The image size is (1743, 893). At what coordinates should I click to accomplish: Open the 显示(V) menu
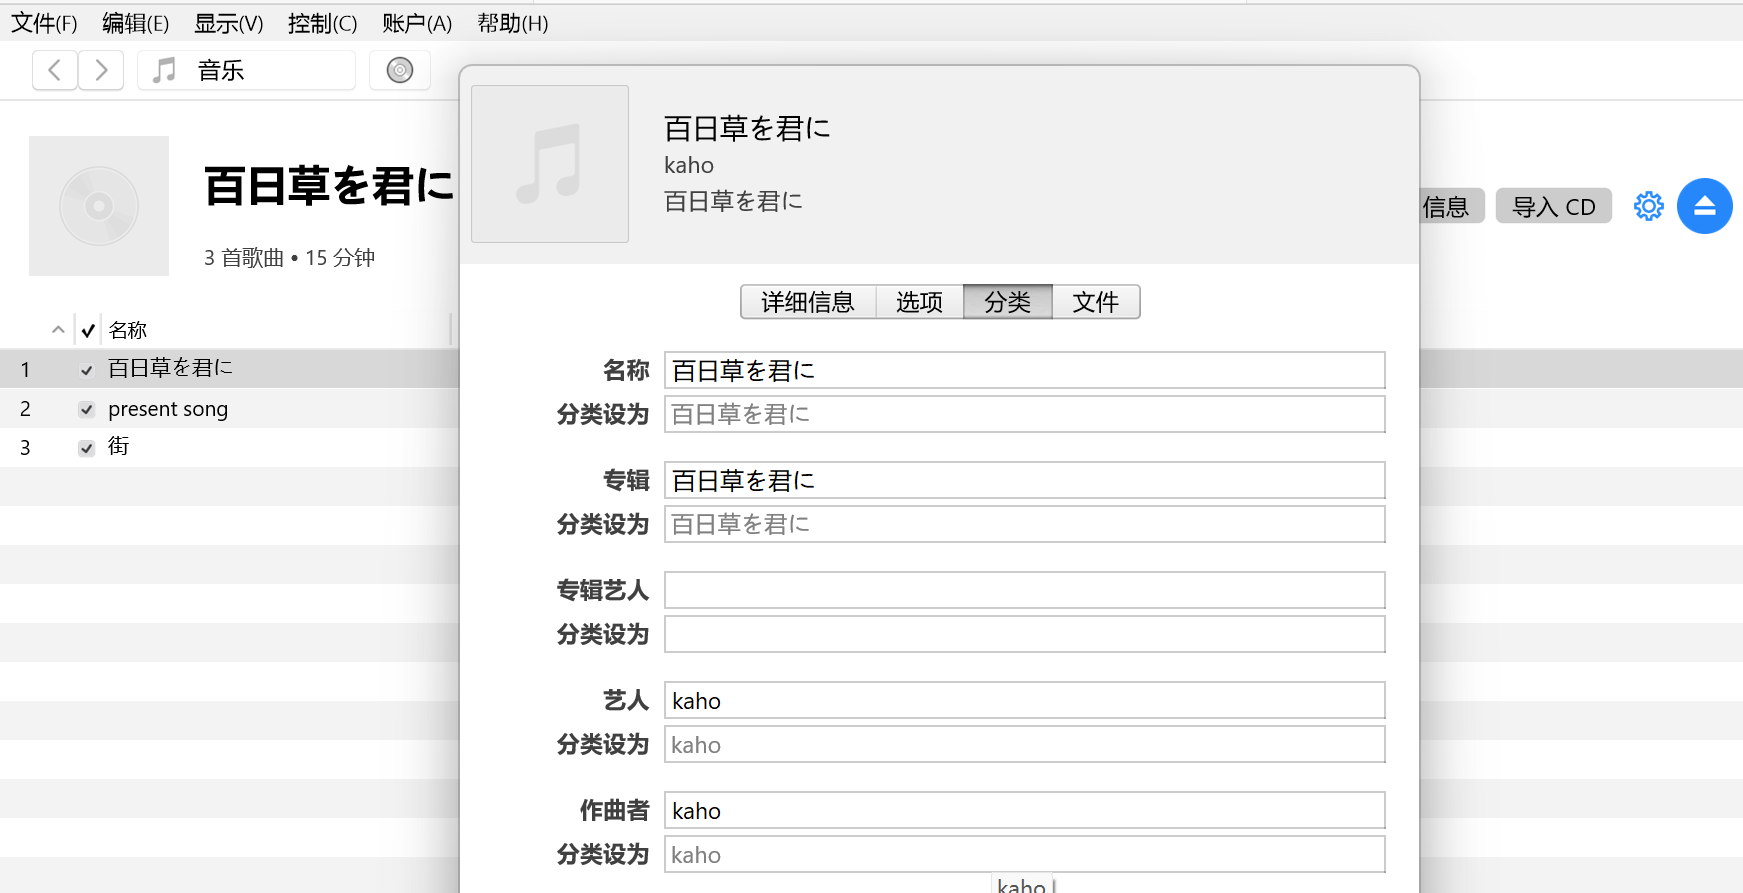(229, 23)
